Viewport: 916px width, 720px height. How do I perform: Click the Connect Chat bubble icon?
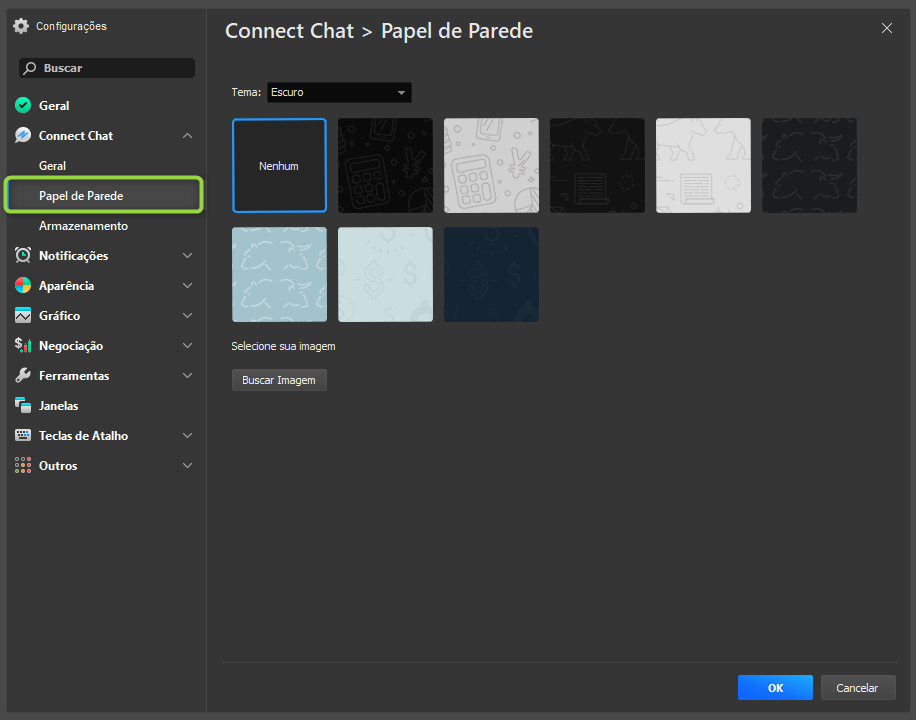point(23,136)
